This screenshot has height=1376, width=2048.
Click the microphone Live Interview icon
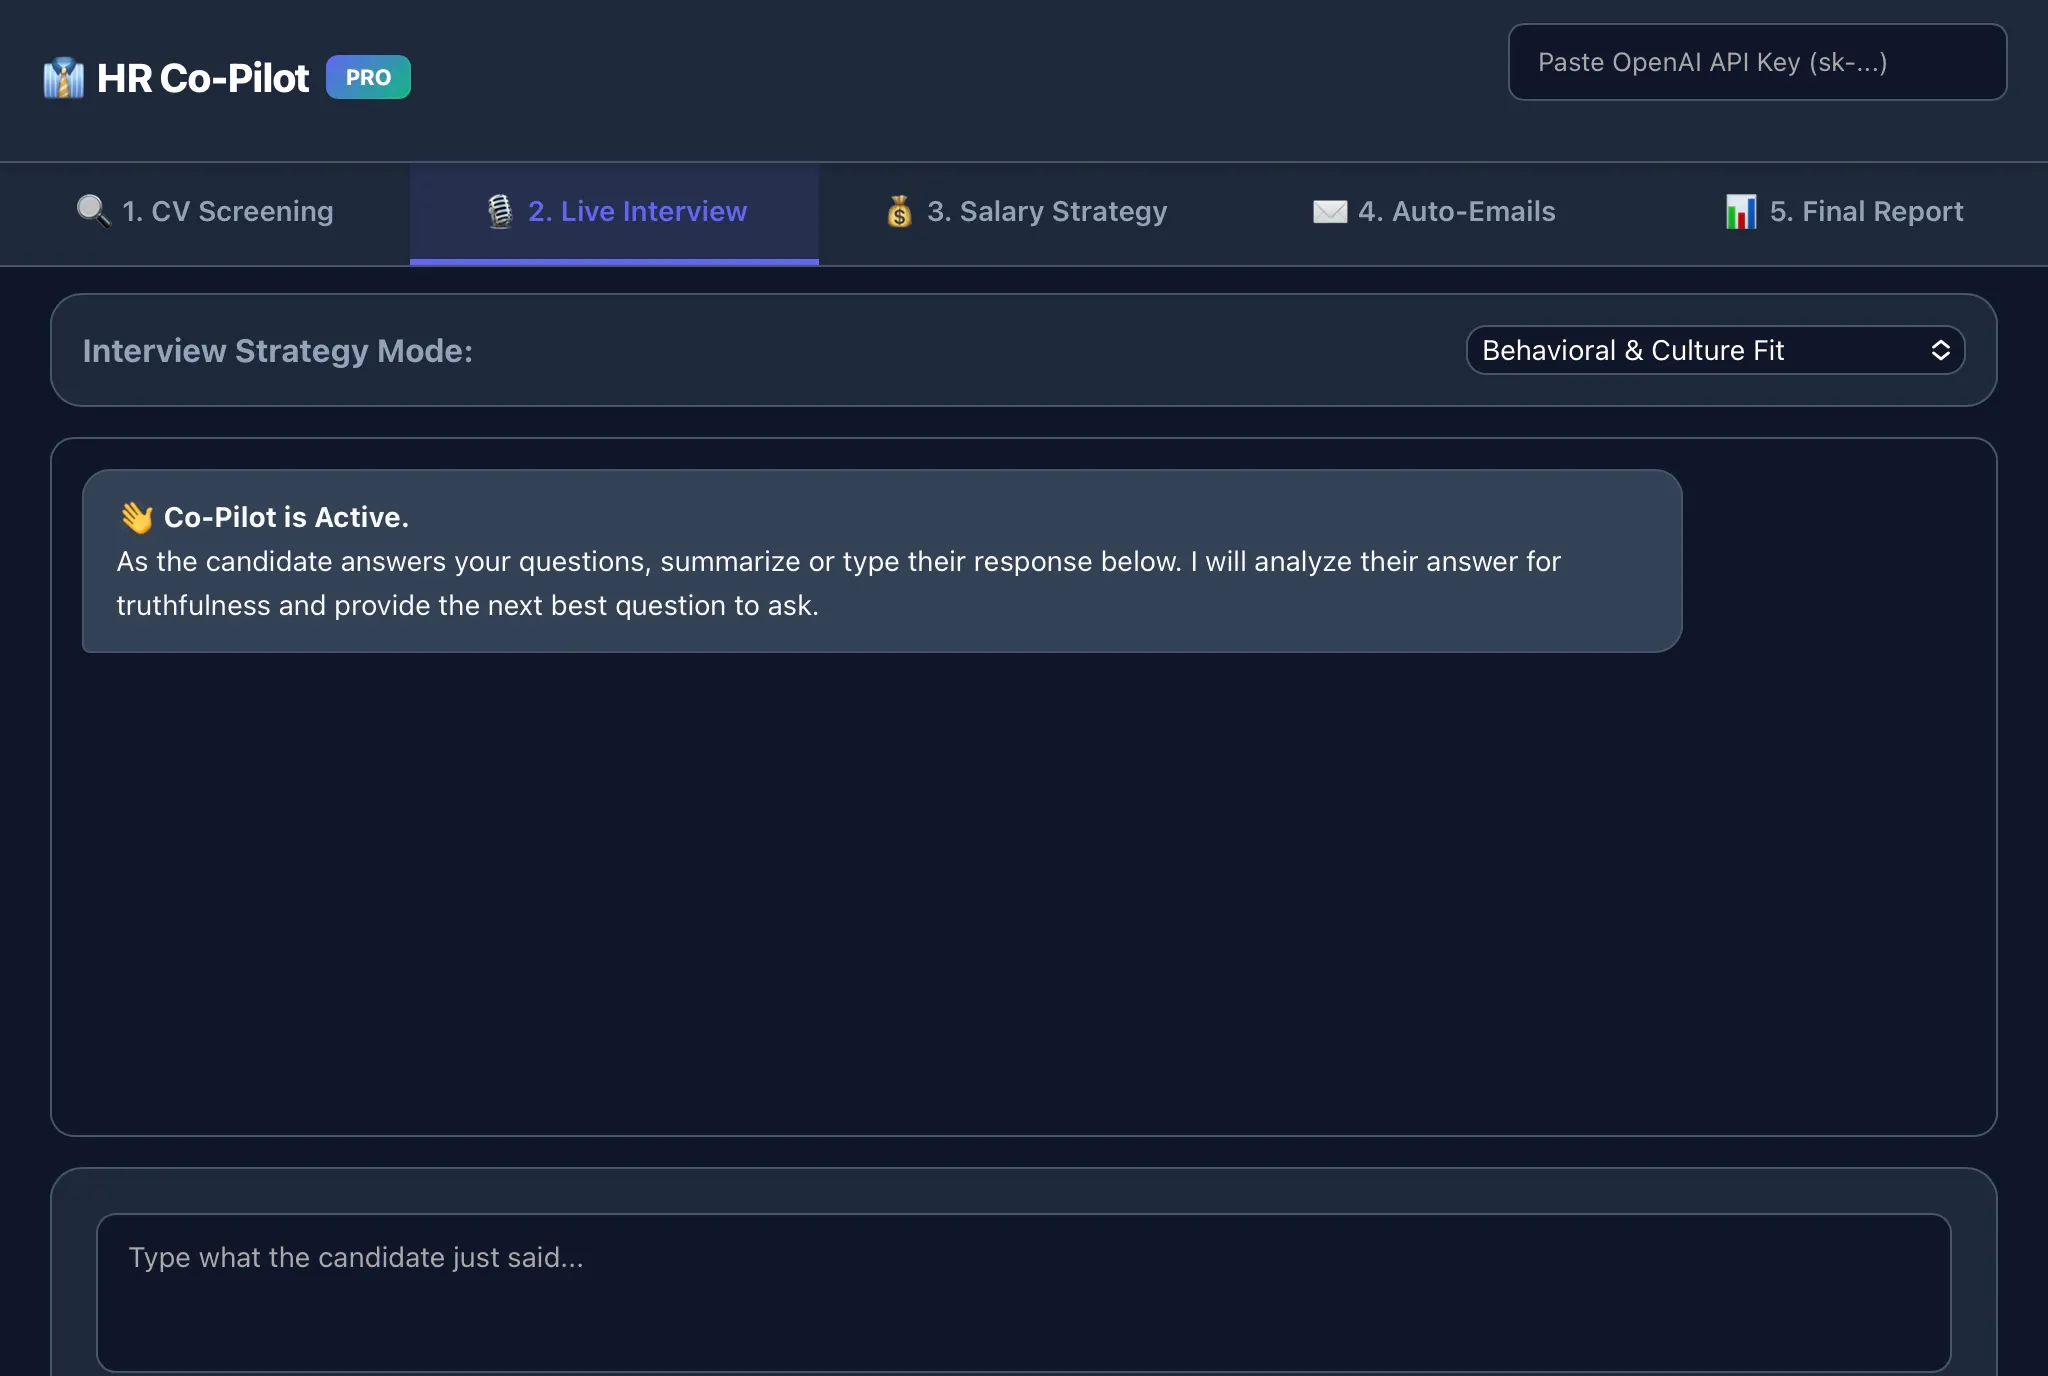click(500, 211)
